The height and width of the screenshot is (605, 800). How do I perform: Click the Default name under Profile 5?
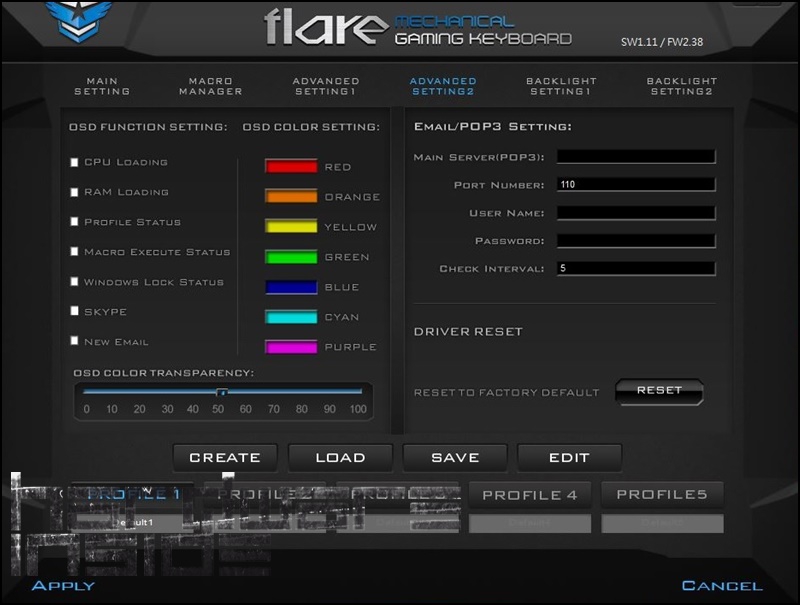(x=662, y=523)
